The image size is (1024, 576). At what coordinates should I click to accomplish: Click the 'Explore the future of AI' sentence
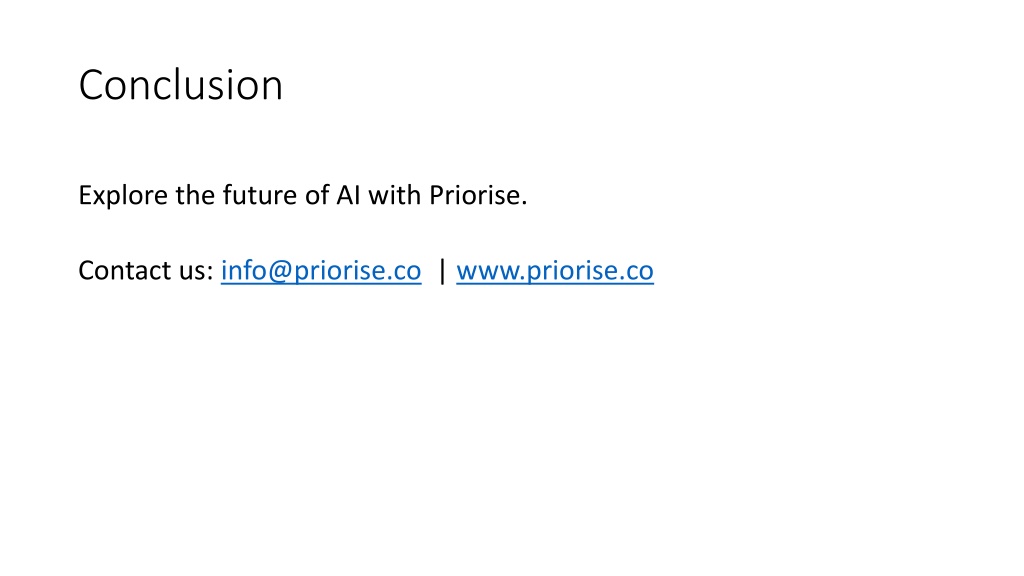(302, 195)
